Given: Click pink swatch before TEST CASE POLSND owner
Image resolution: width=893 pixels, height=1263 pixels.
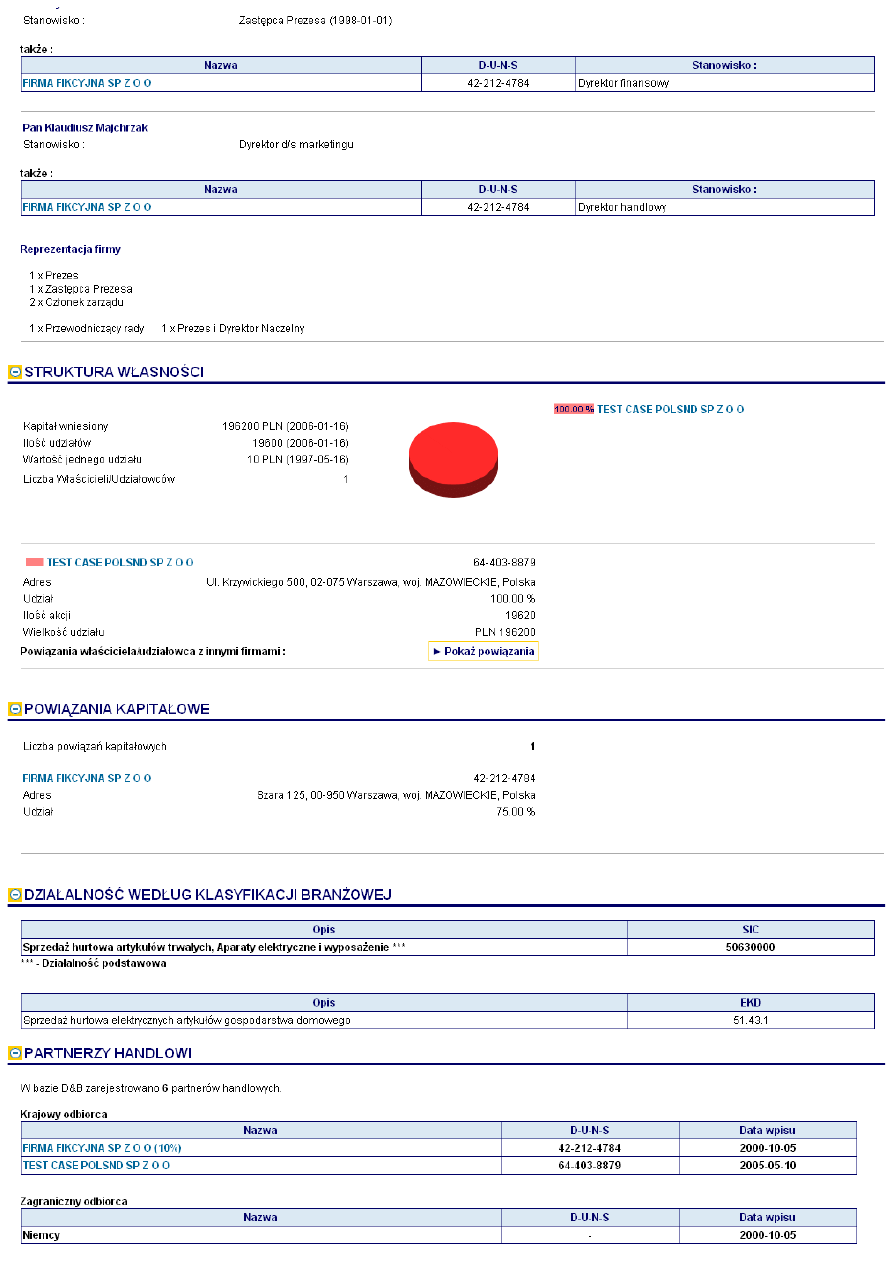Looking at the screenshot, I should click(x=35, y=562).
